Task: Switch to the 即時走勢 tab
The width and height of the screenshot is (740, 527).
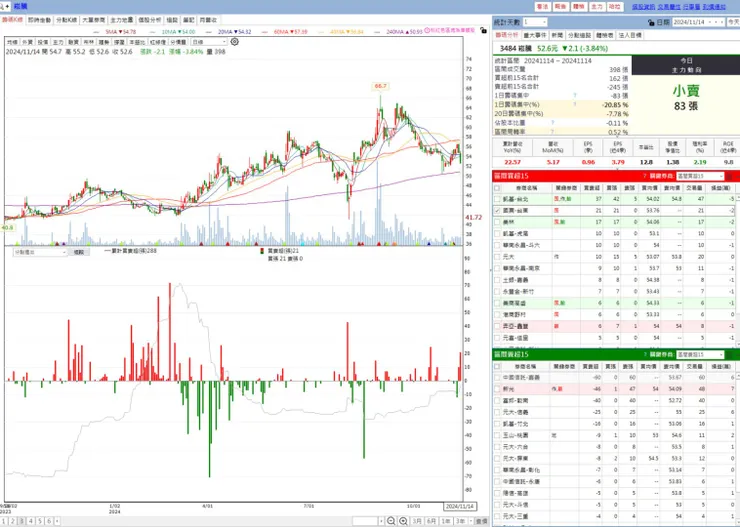Action: (39, 20)
